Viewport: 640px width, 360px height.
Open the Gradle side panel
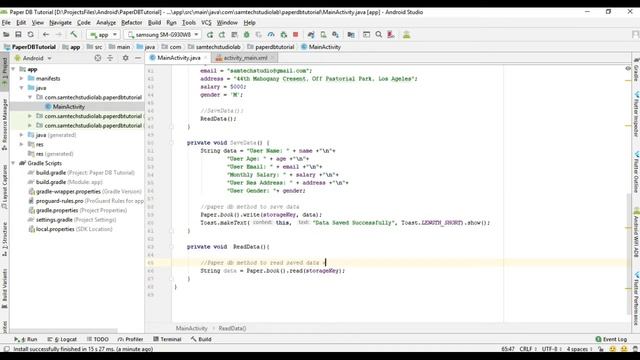coord(636,70)
